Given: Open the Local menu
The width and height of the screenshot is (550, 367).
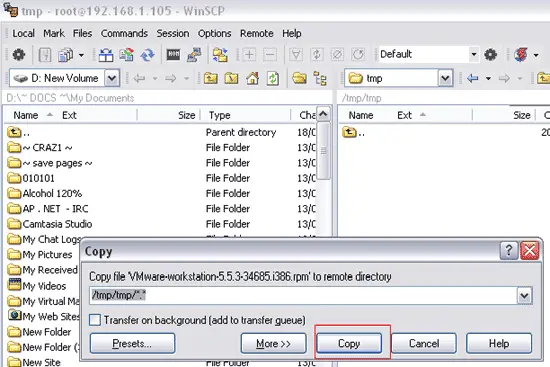Looking at the screenshot, I should (24, 33).
